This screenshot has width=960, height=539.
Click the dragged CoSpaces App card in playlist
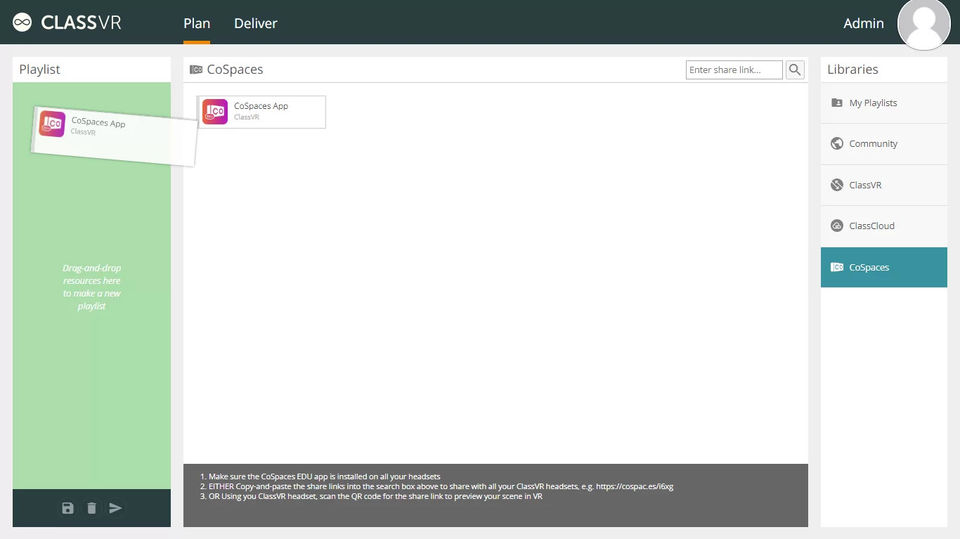(x=114, y=135)
